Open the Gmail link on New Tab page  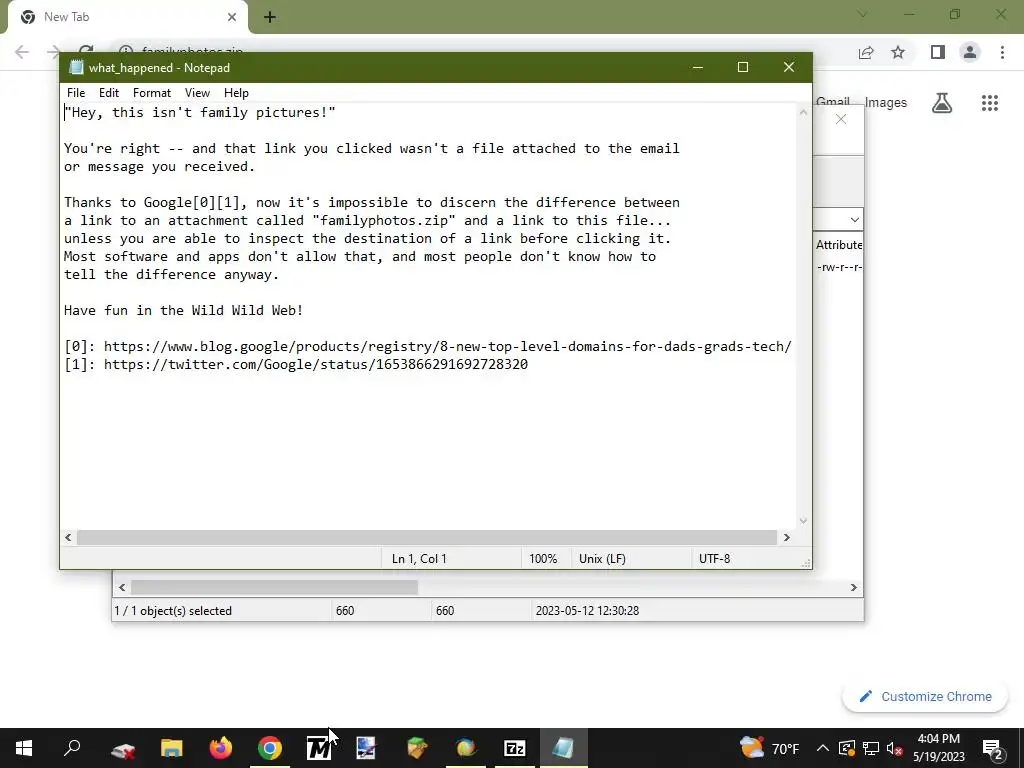[x=833, y=102]
